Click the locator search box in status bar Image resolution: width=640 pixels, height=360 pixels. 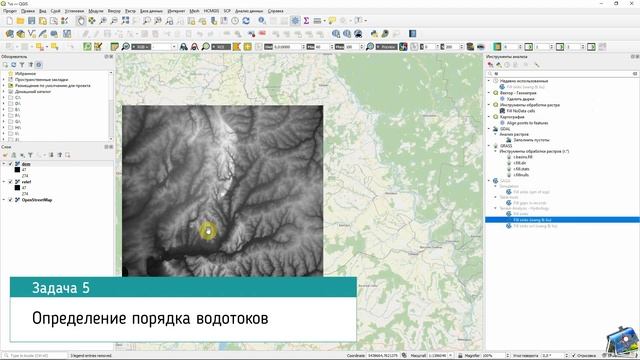[35, 356]
